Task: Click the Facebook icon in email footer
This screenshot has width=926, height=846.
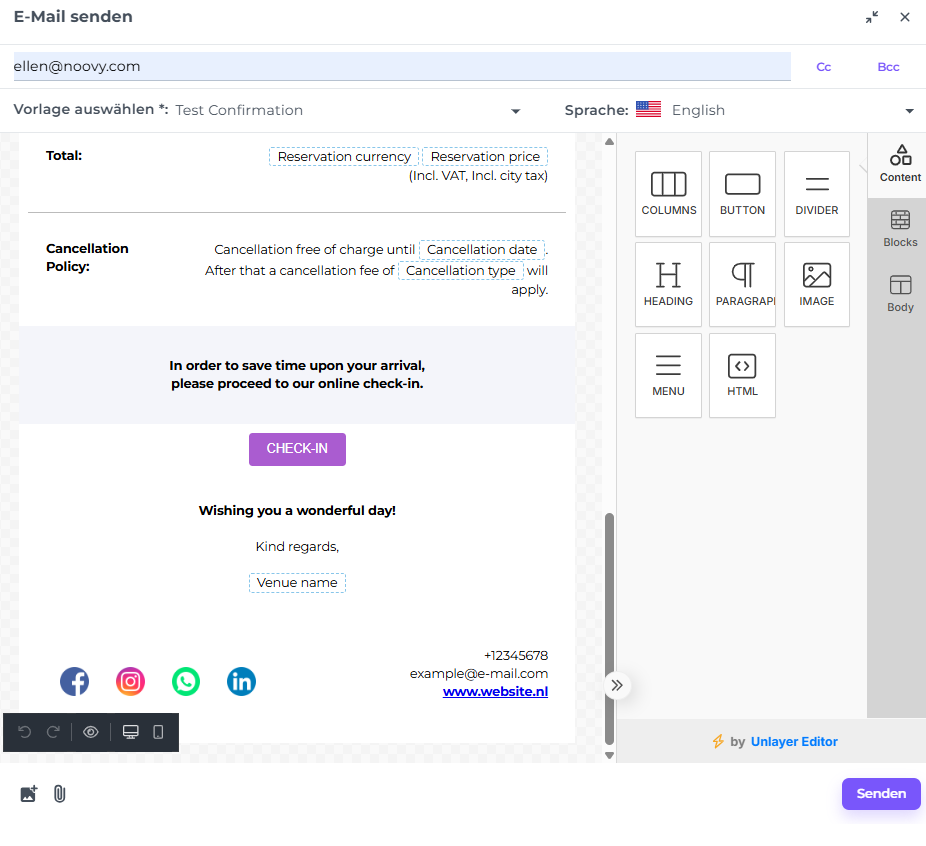Action: tap(74, 682)
